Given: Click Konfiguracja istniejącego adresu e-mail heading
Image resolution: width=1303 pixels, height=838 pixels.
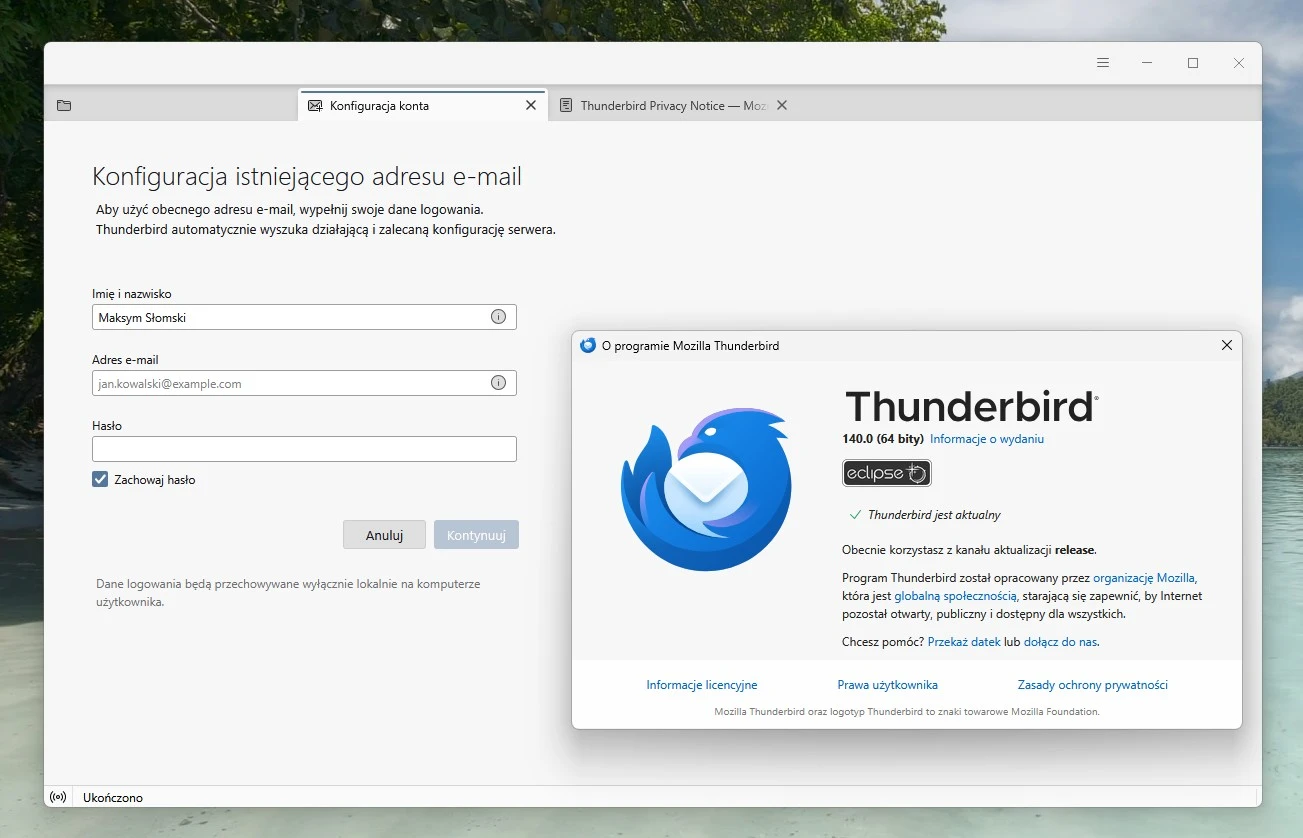Looking at the screenshot, I should [x=307, y=177].
